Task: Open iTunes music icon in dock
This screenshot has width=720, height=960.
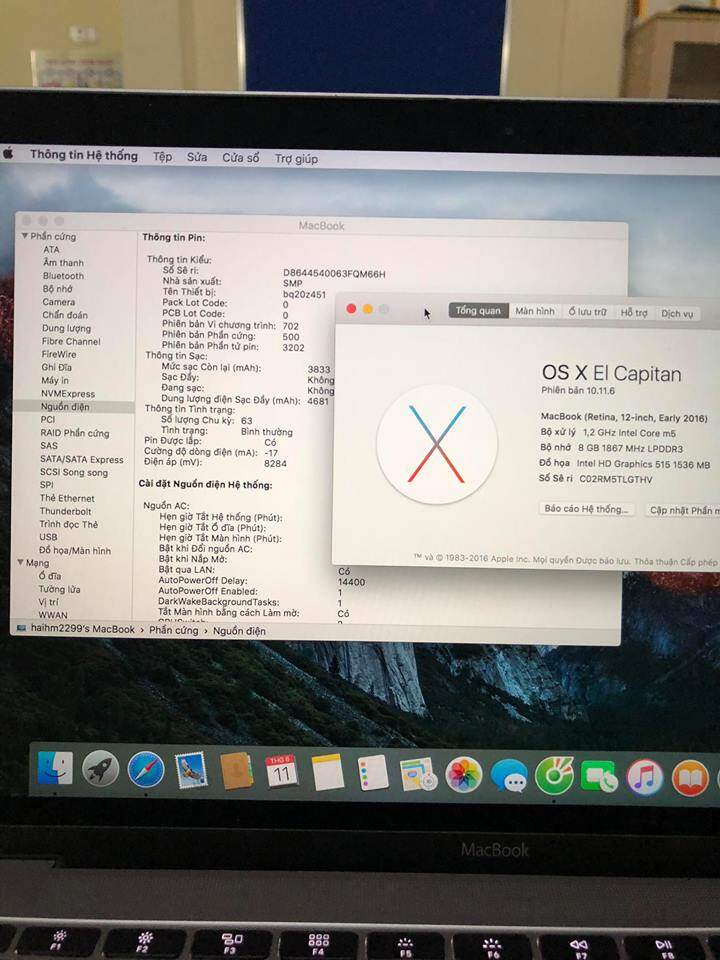Action: [645, 777]
